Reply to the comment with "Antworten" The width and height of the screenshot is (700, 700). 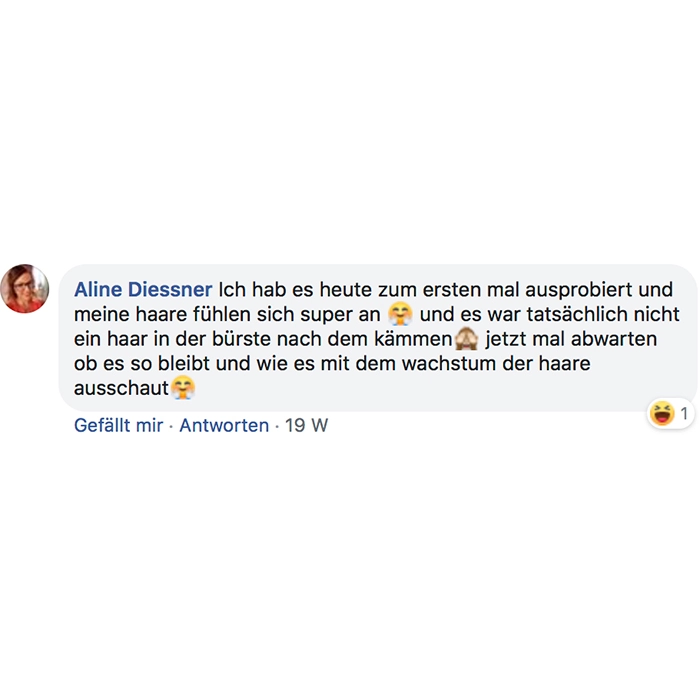tap(224, 425)
